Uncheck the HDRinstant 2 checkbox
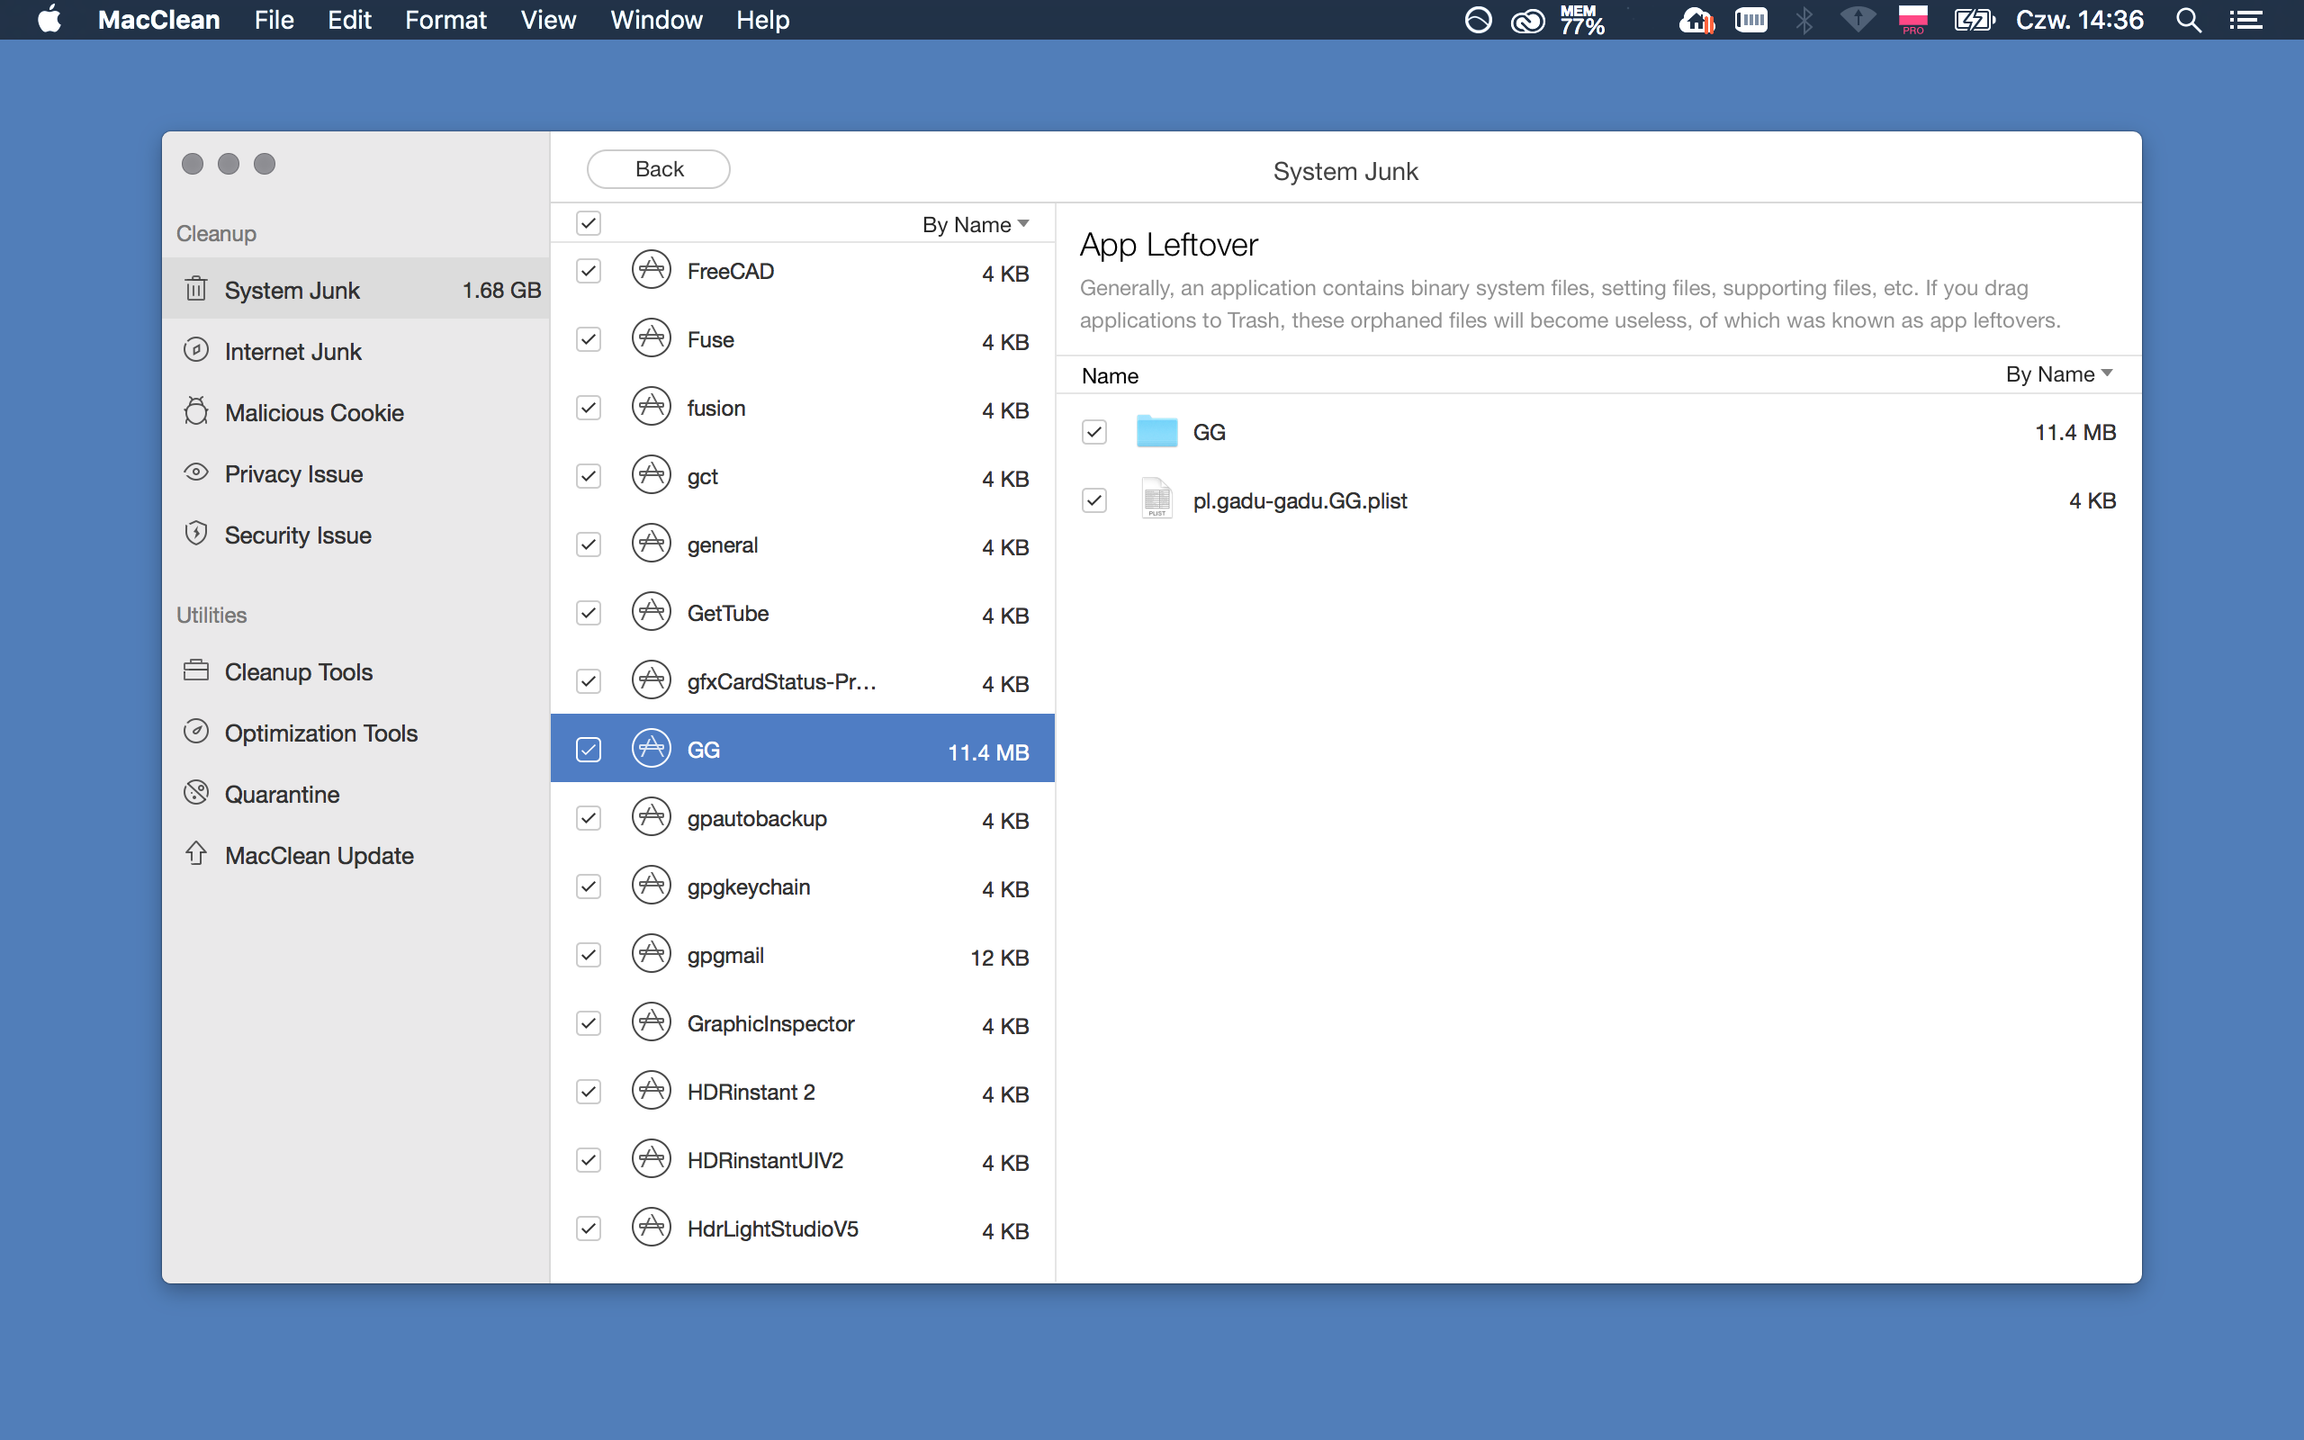The image size is (2304, 1440). click(589, 1092)
